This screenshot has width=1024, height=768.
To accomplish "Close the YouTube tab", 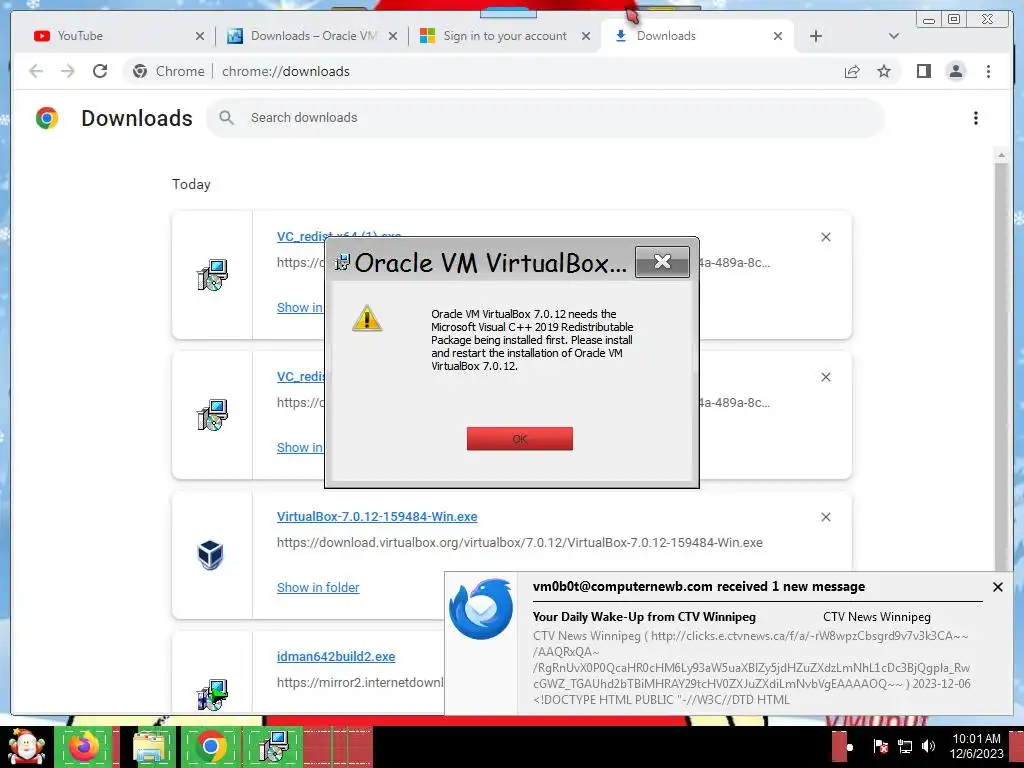I will point(200,36).
